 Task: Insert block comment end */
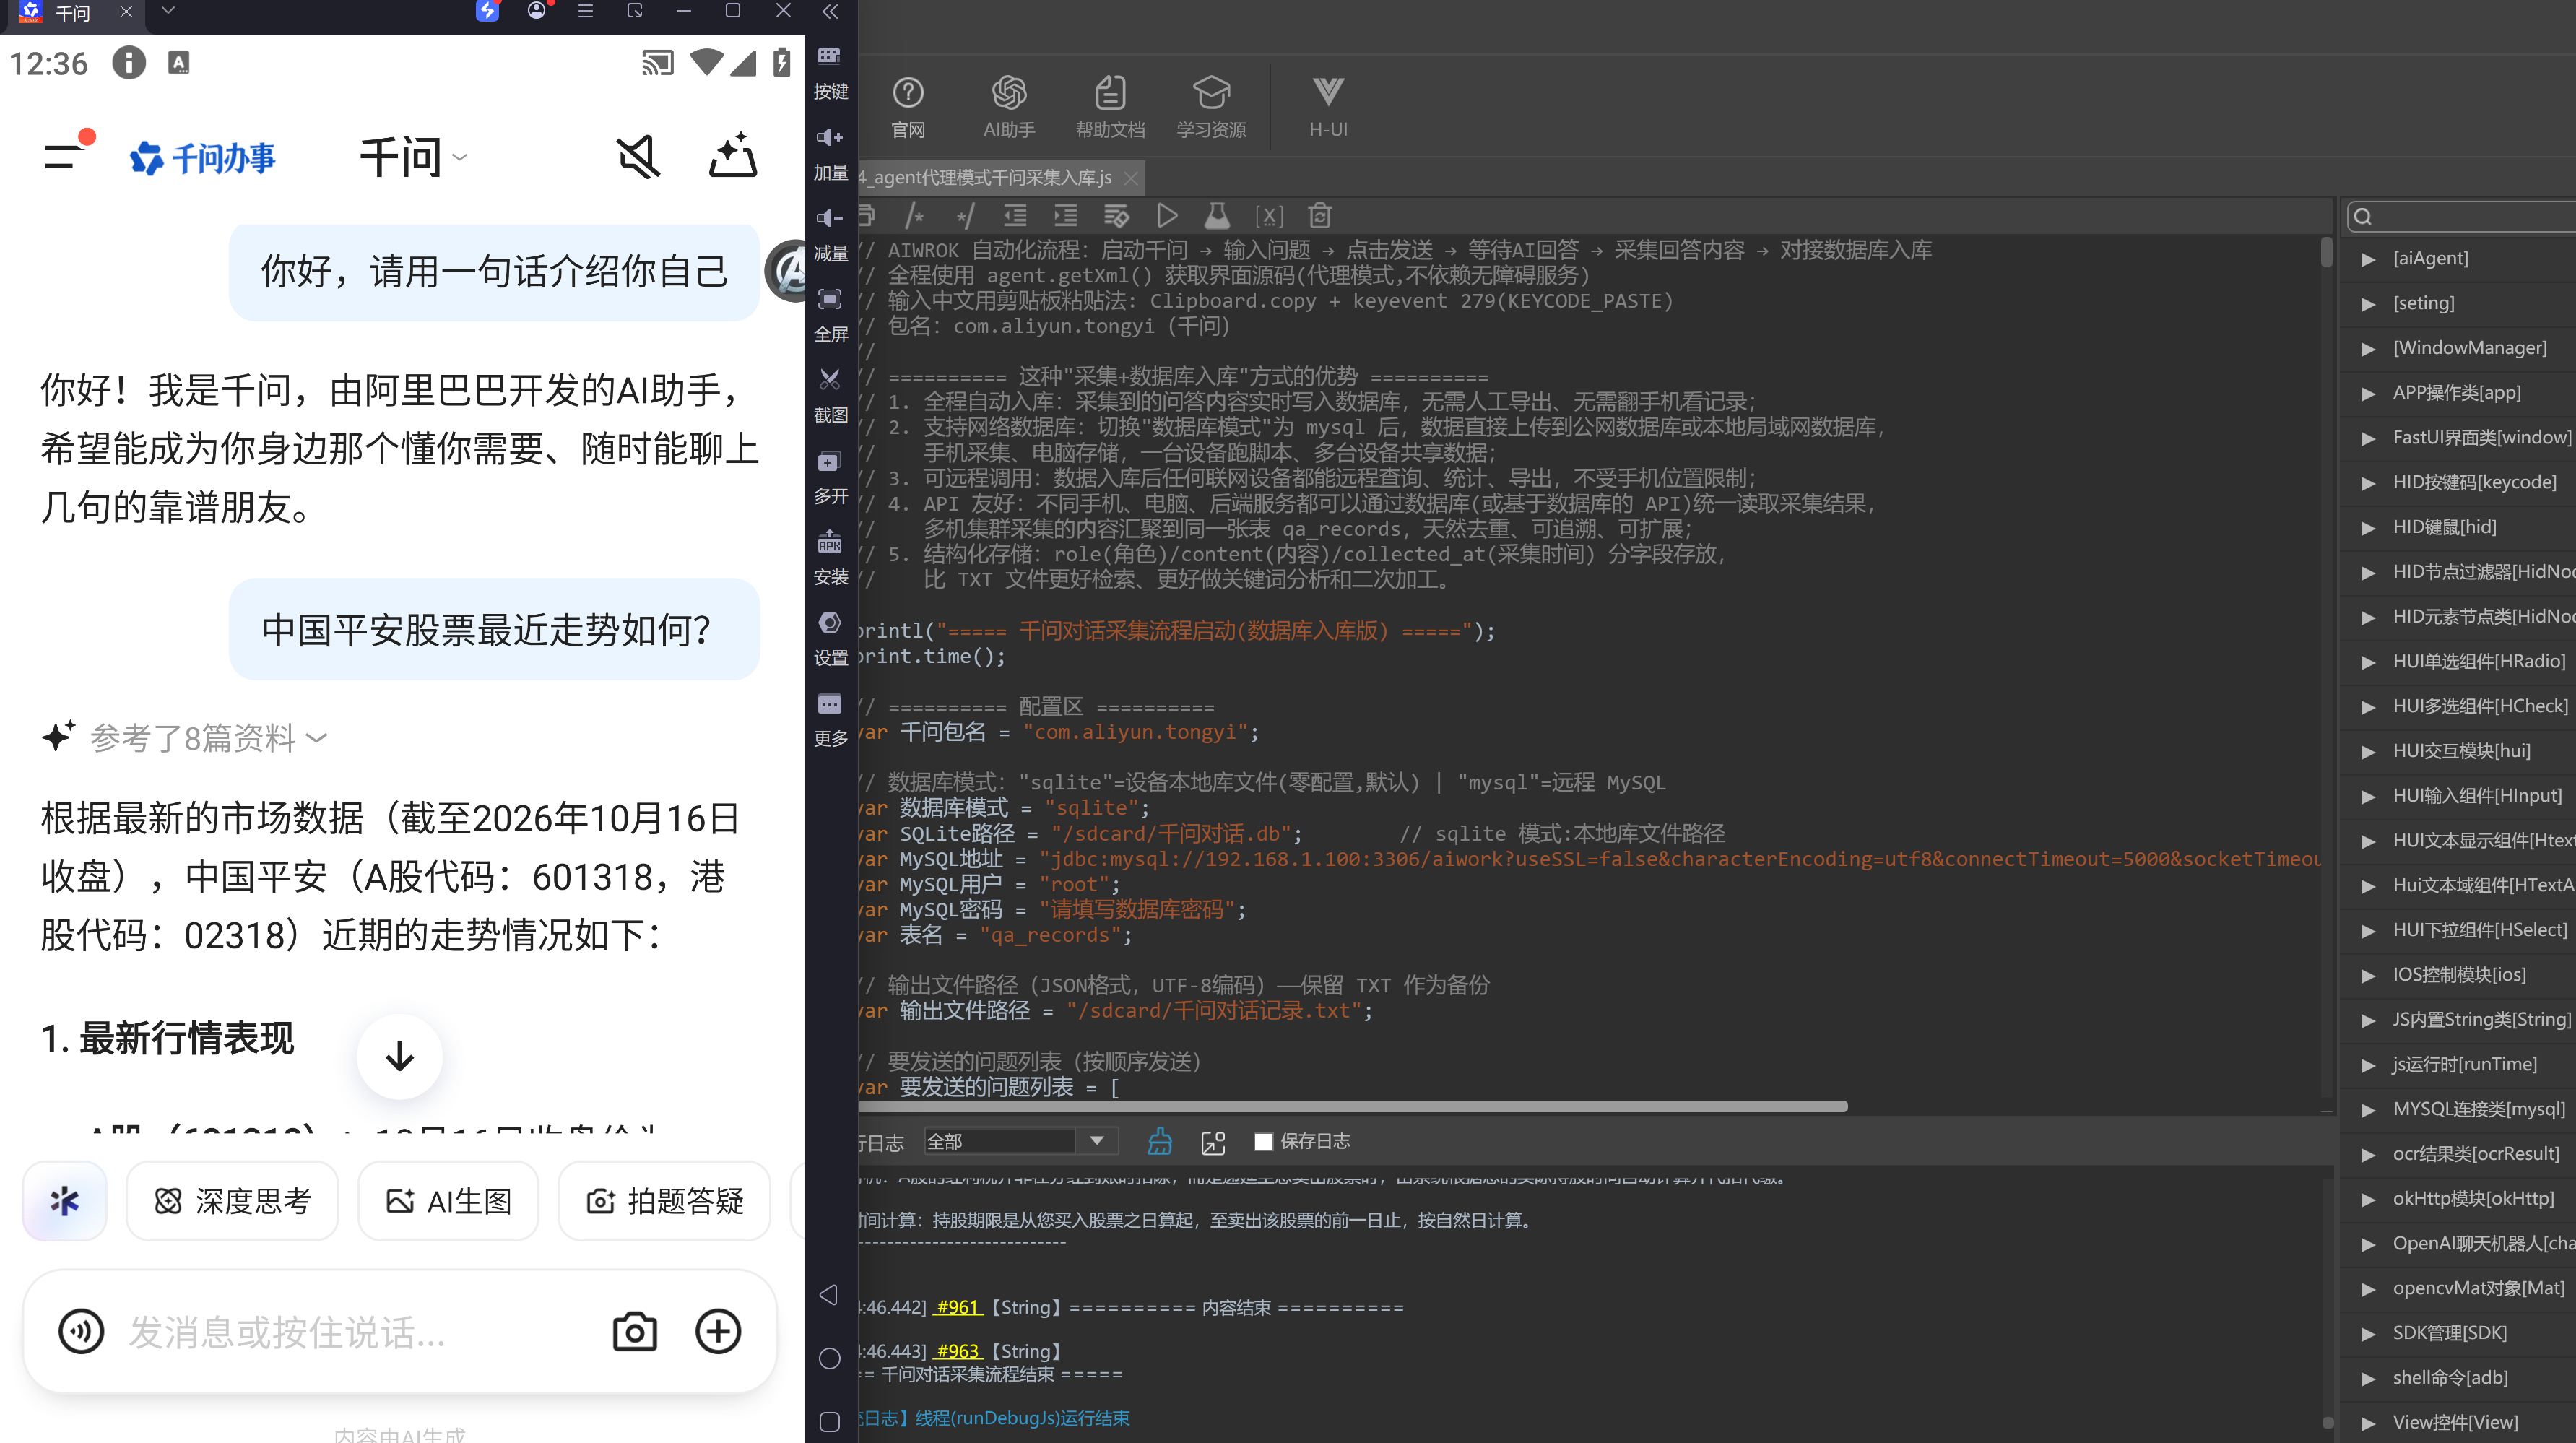(x=965, y=215)
